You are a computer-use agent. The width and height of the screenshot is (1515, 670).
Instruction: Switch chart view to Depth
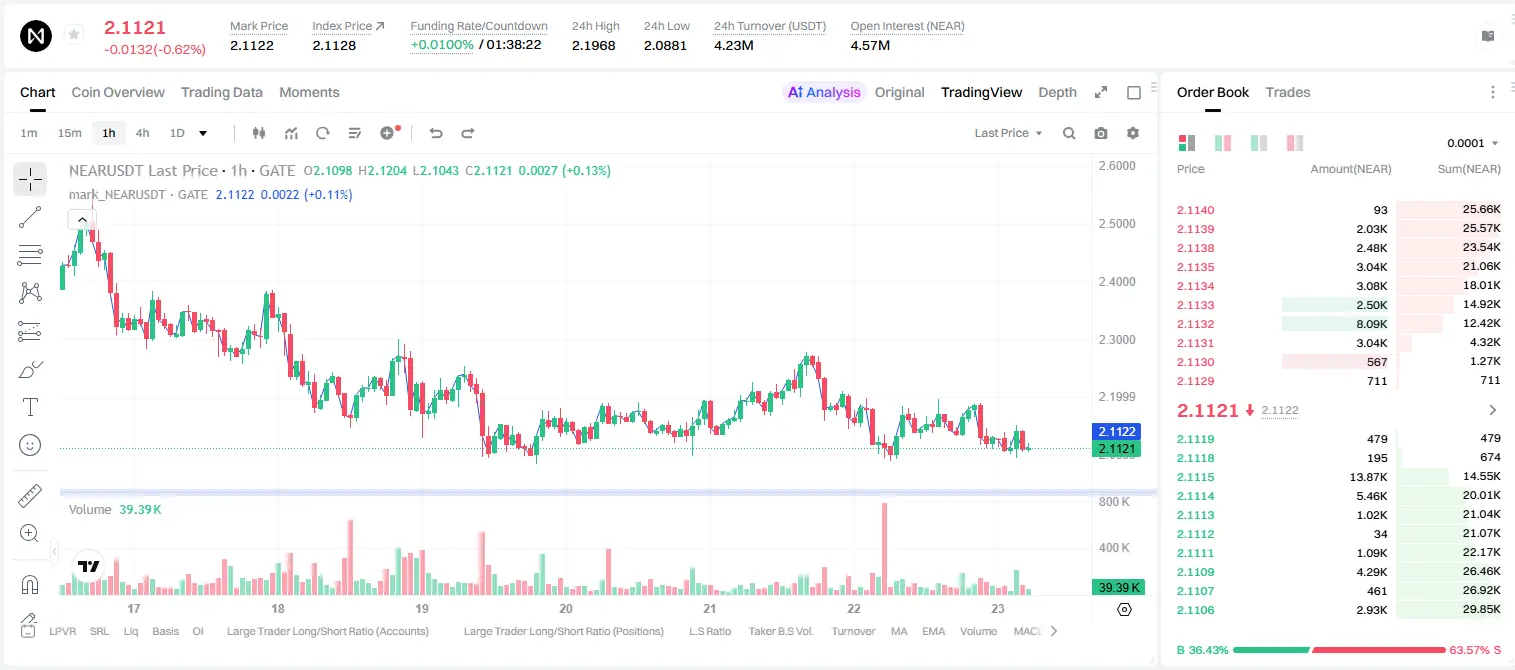(x=1057, y=92)
